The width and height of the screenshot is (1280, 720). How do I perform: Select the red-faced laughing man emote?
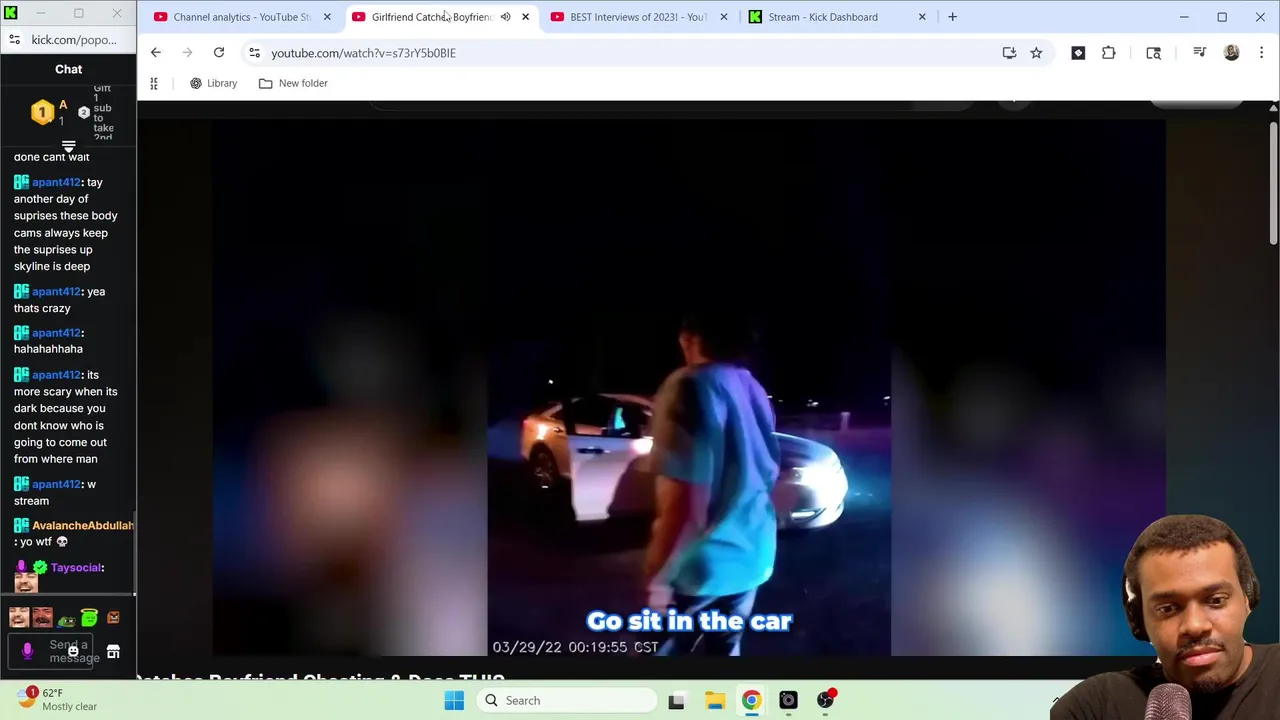42,618
